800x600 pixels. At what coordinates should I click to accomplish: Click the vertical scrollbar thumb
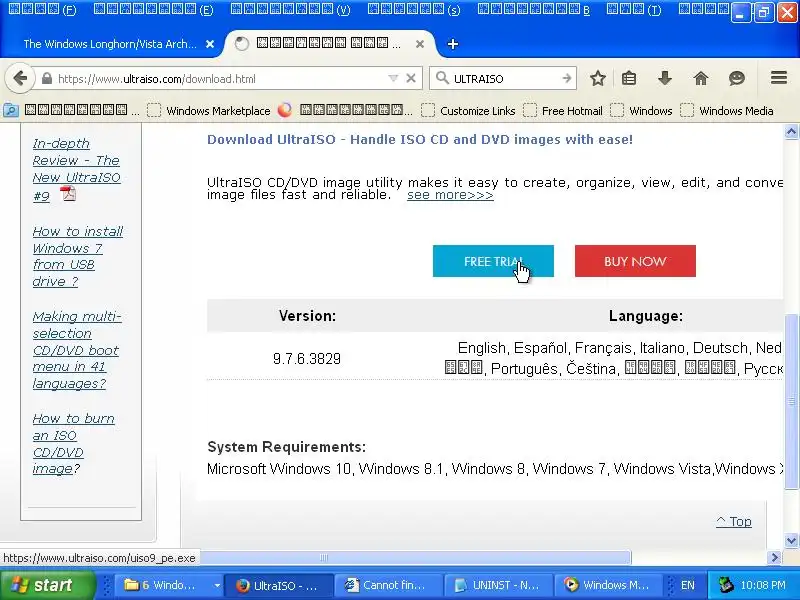tap(791, 402)
